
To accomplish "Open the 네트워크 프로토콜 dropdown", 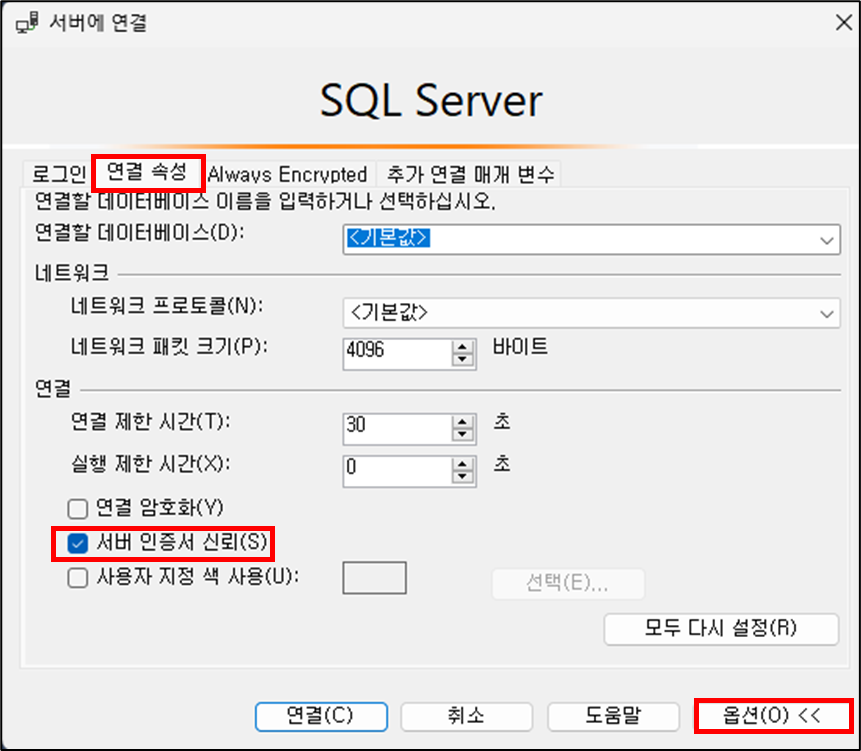I will [827, 313].
